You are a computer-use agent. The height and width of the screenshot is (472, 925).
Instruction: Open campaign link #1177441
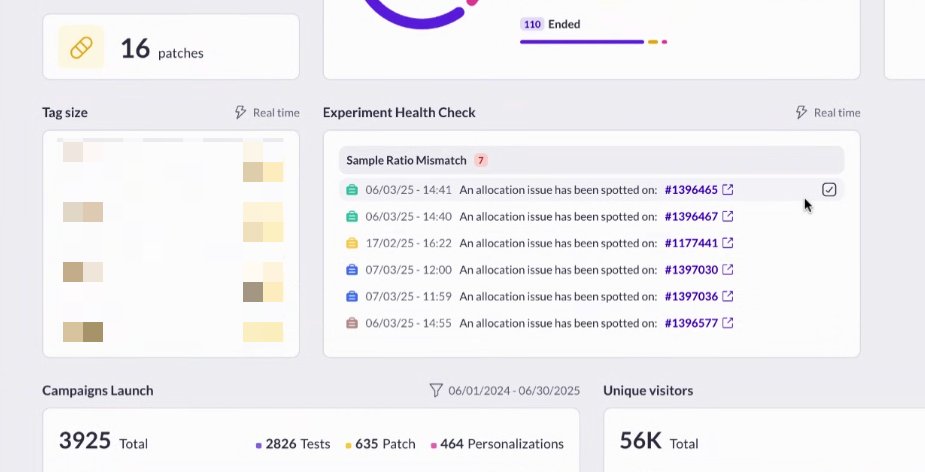click(691, 242)
